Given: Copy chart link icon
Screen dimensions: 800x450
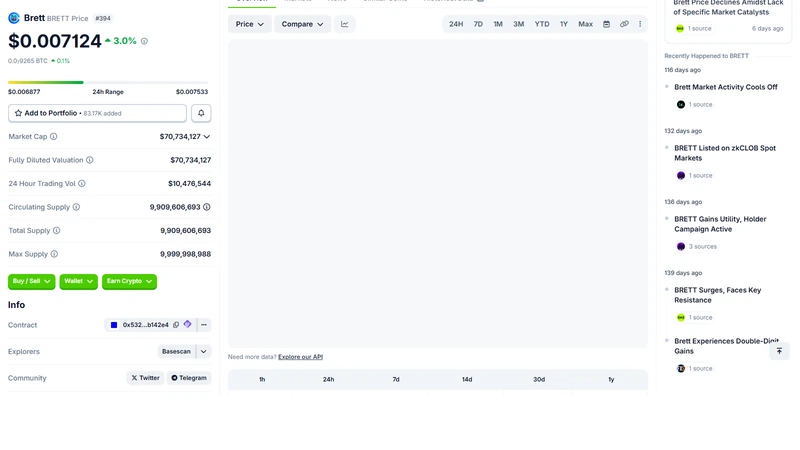Looking at the screenshot, I should (624, 24).
